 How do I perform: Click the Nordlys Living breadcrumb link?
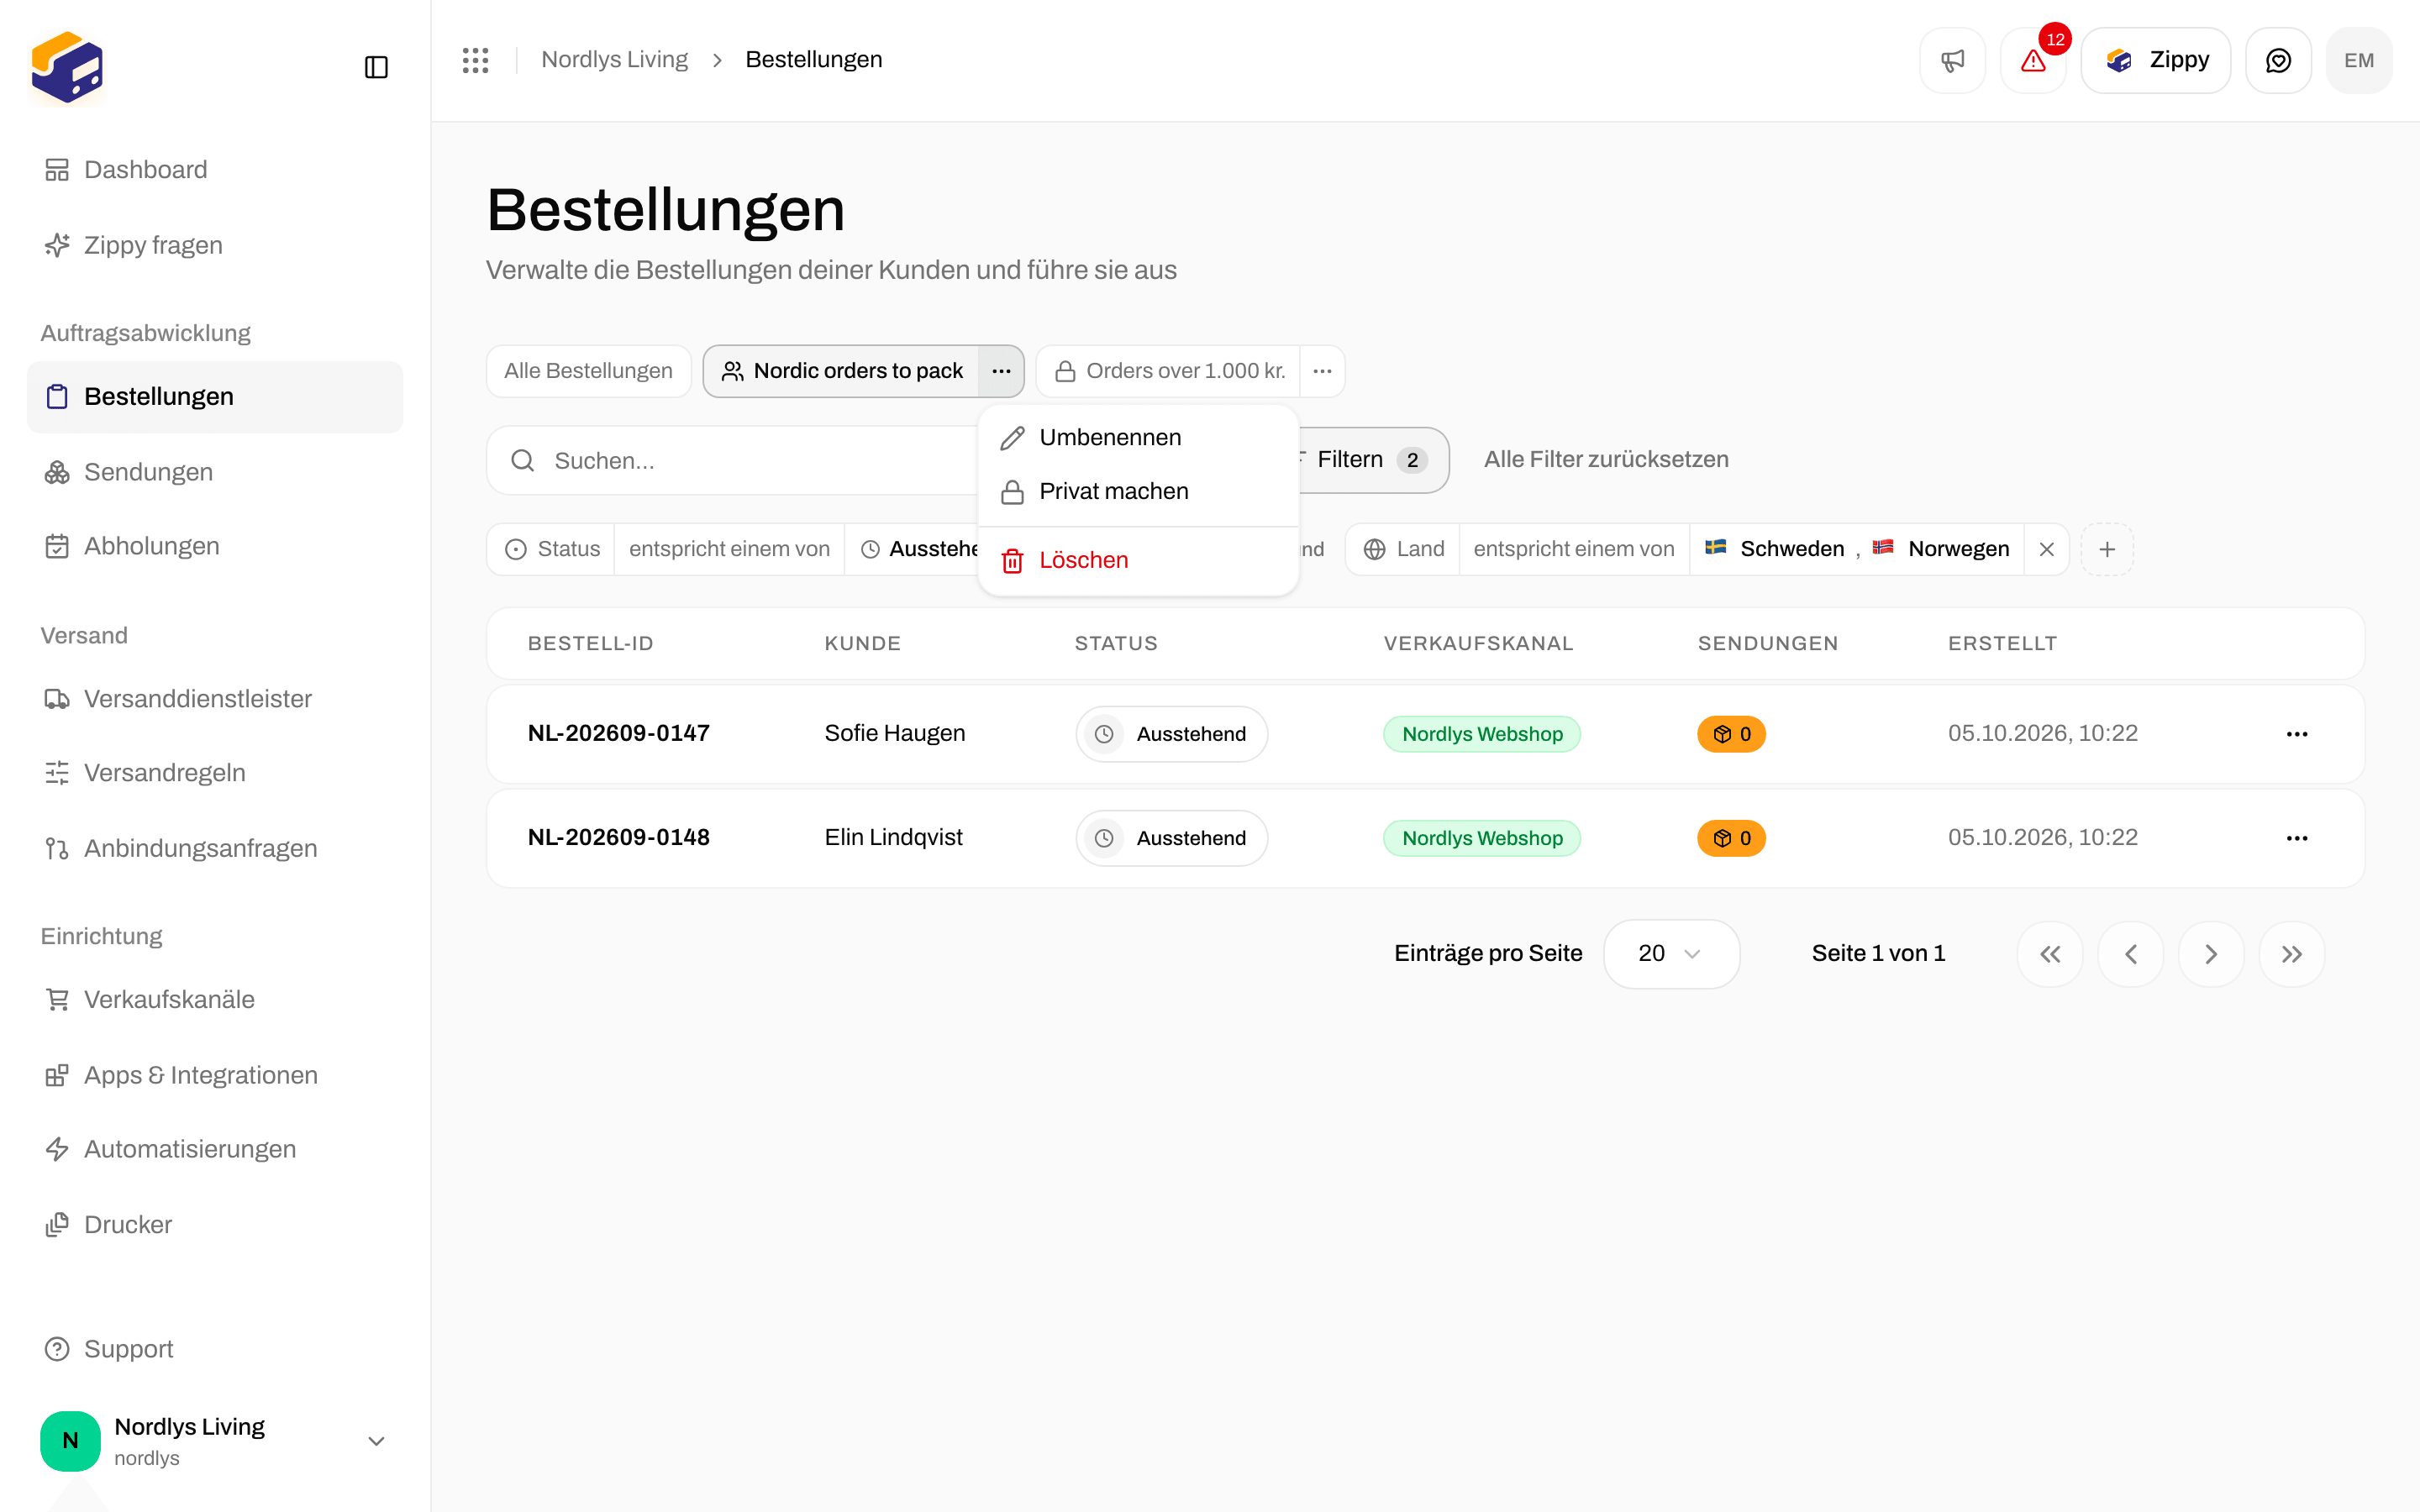click(x=614, y=60)
